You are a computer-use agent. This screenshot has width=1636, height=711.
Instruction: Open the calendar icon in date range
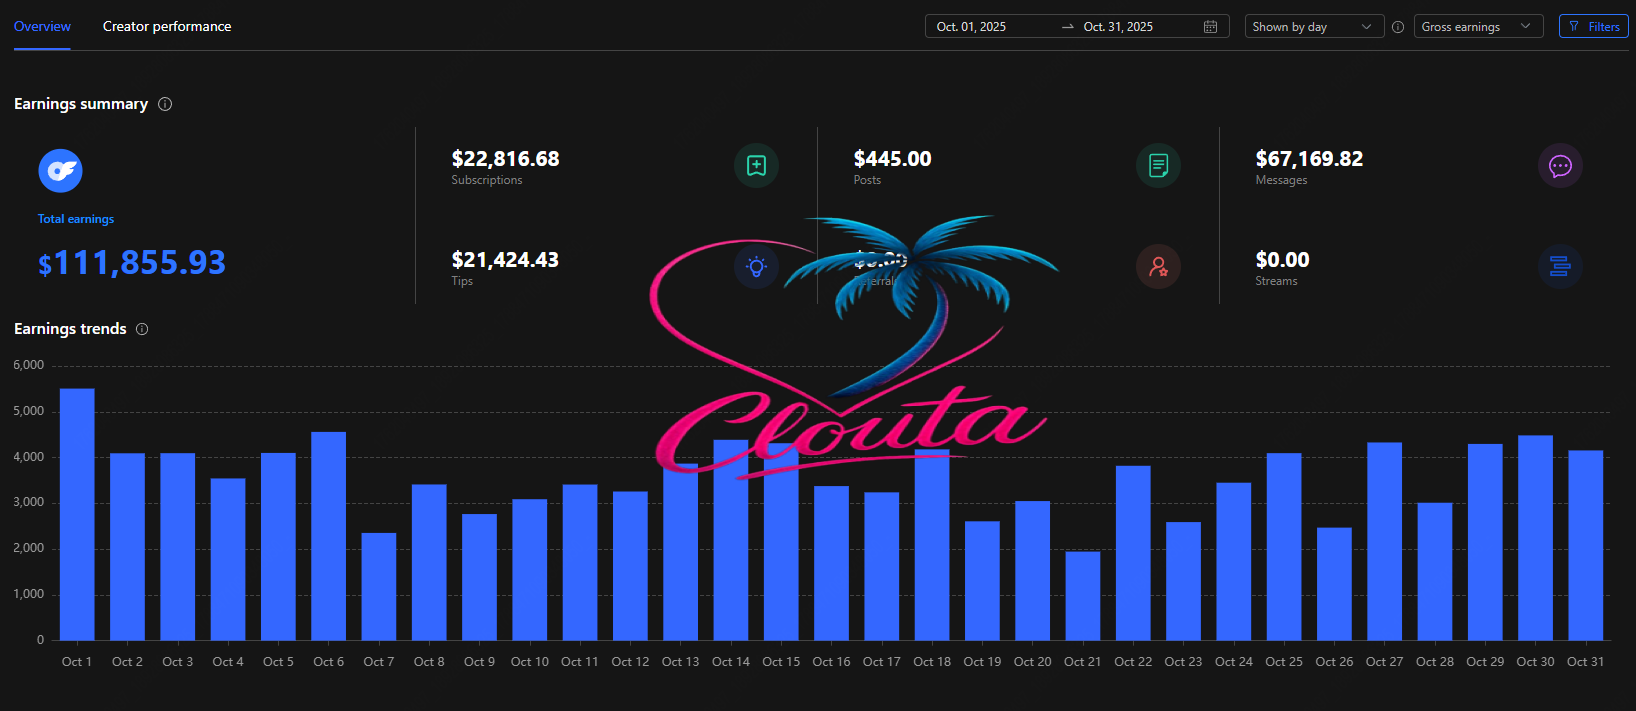click(1210, 27)
